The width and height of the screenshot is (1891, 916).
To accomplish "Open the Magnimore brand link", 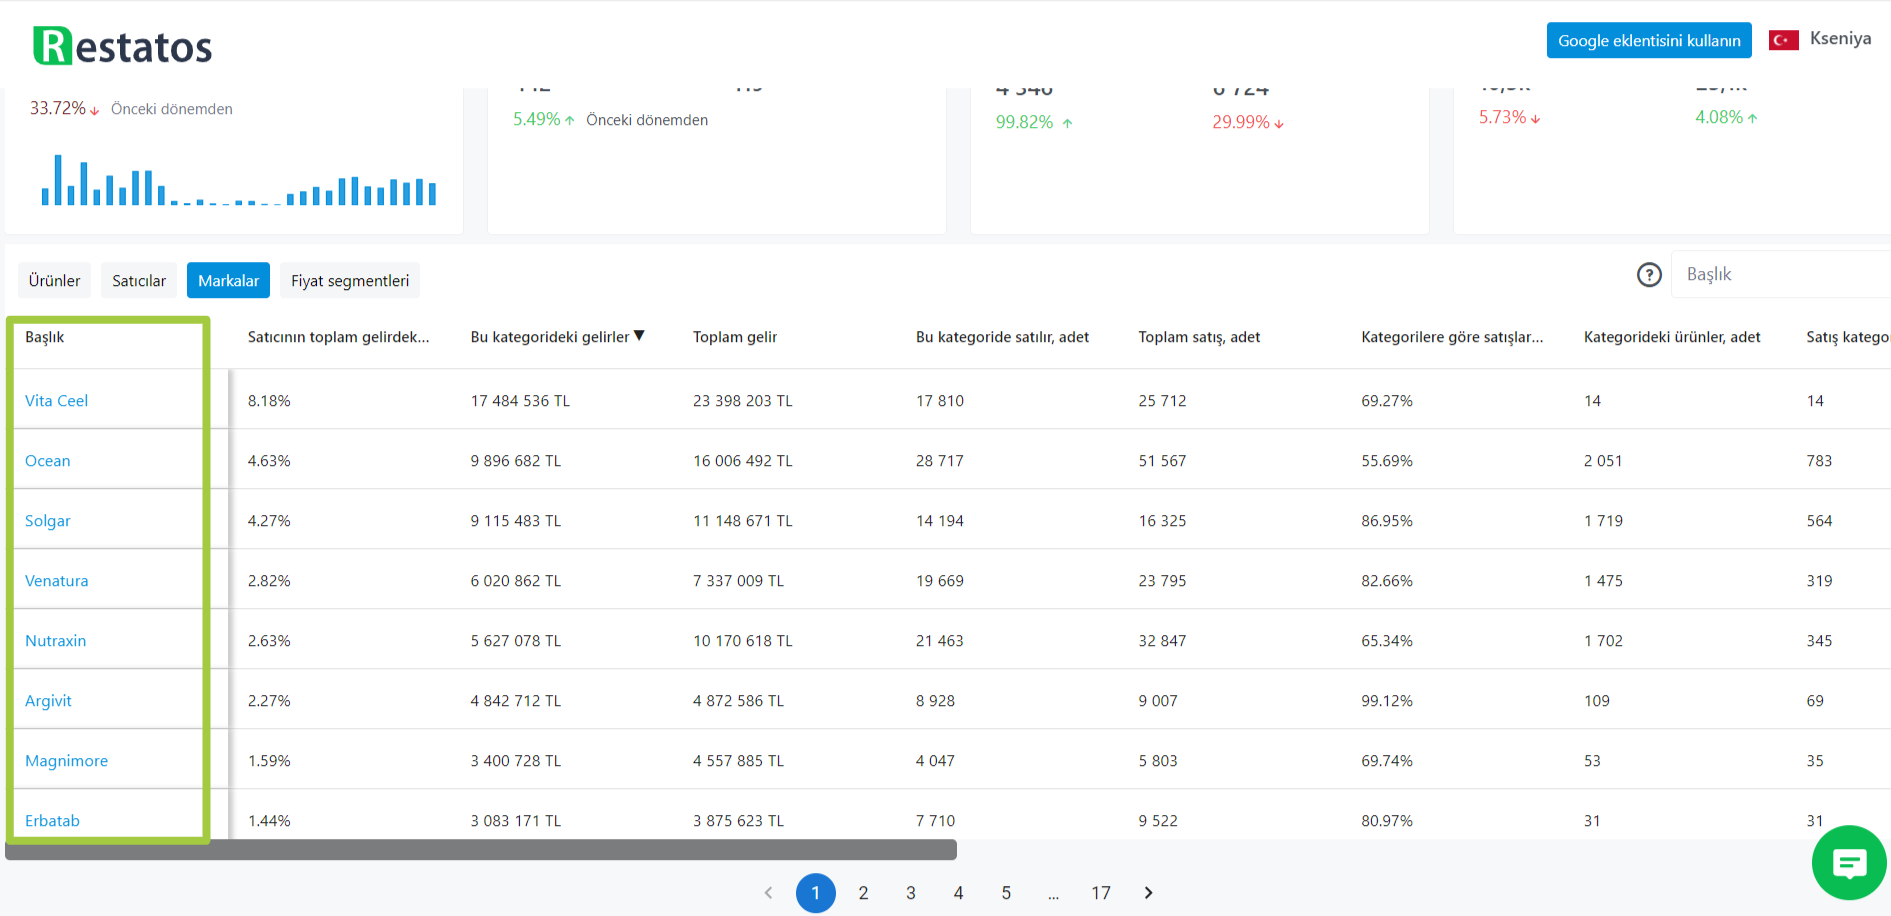I will [66, 760].
